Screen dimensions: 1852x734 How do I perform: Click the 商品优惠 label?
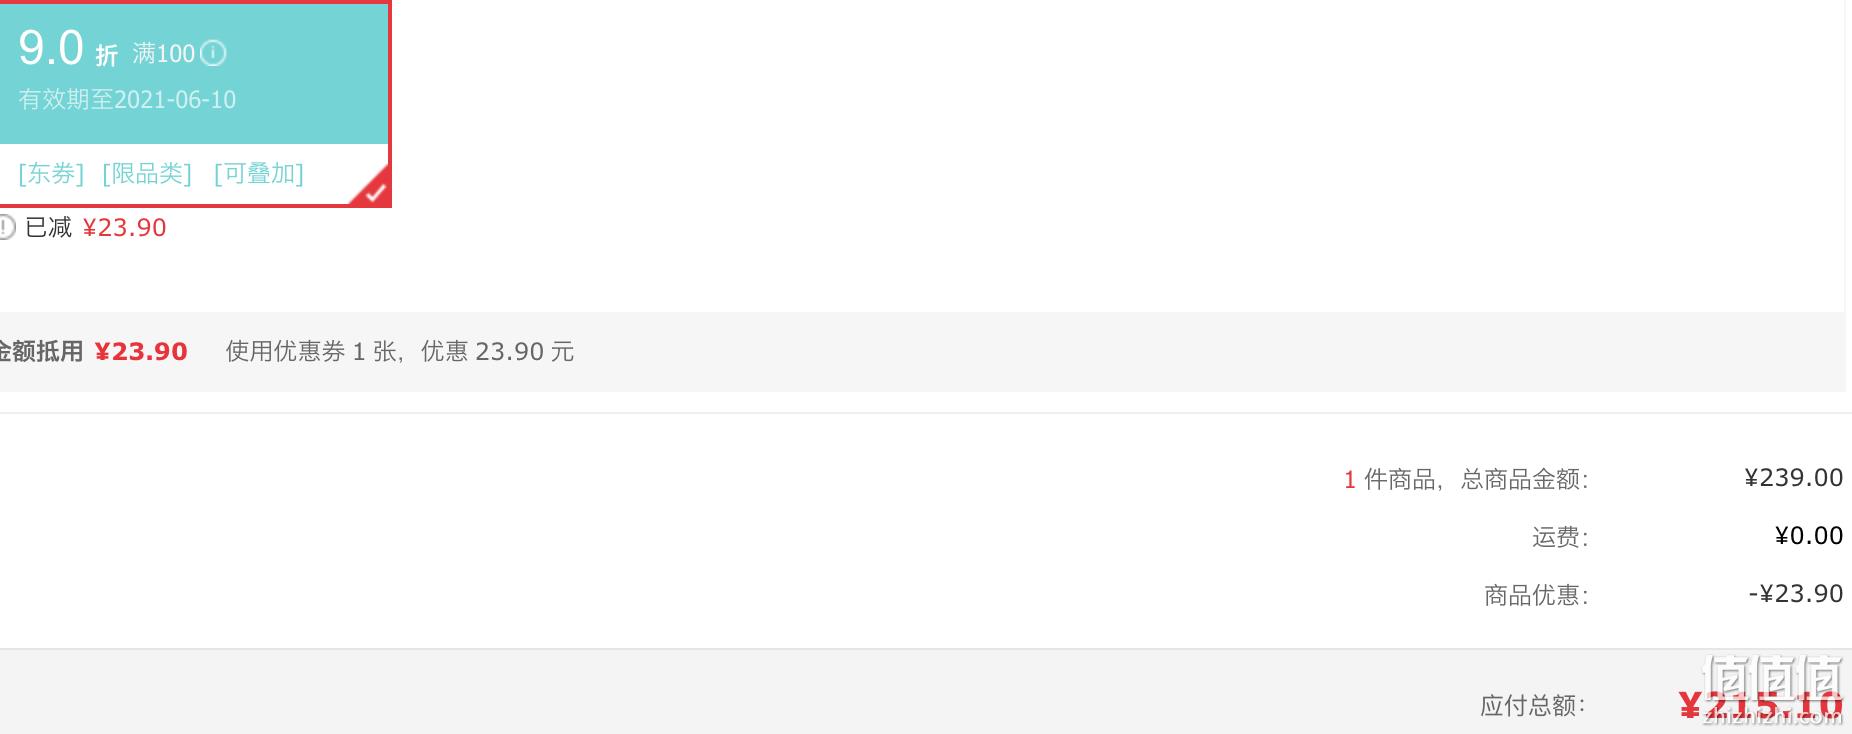pyautogui.click(x=1536, y=596)
